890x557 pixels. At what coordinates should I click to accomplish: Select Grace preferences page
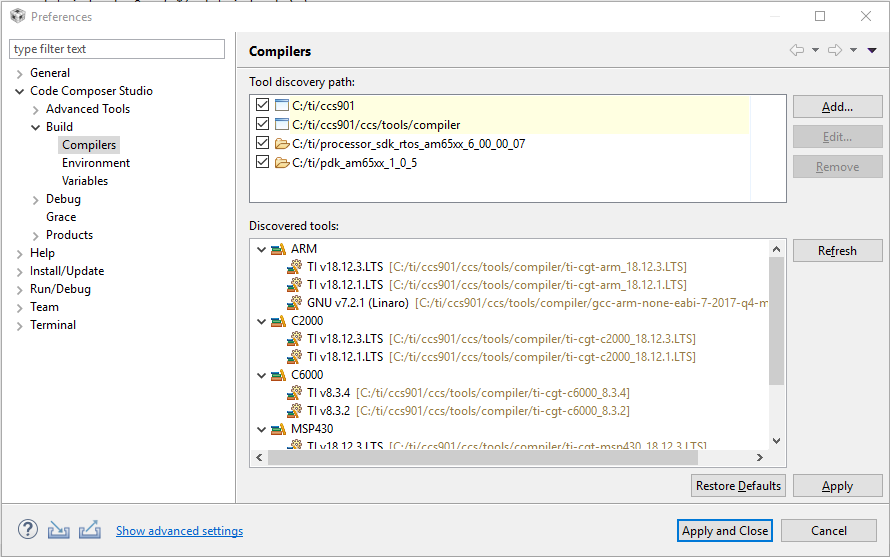(61, 217)
